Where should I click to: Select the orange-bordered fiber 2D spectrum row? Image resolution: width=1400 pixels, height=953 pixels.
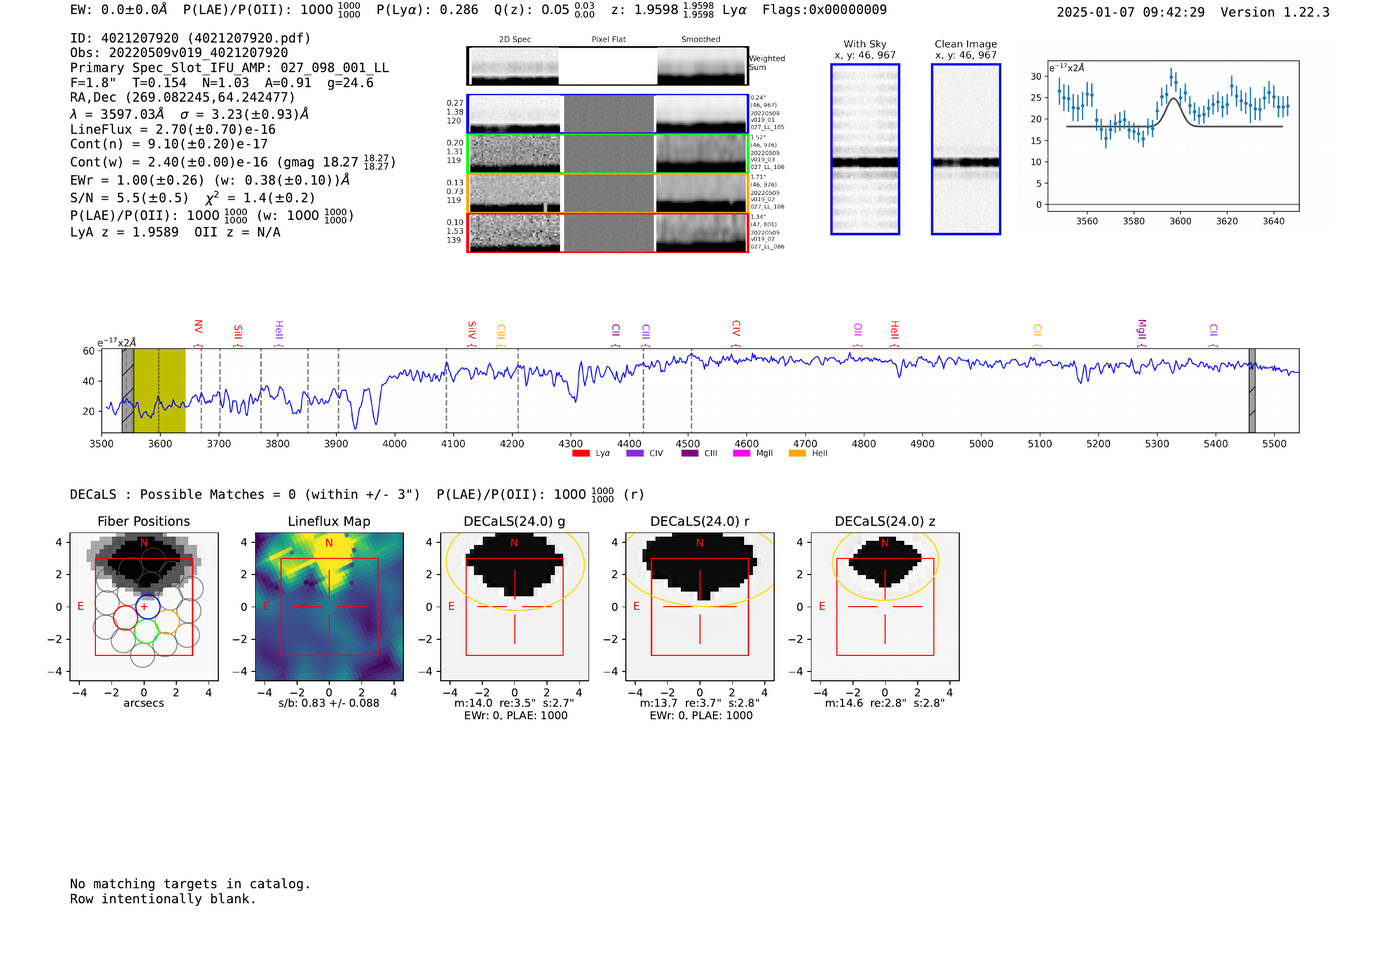607,193
